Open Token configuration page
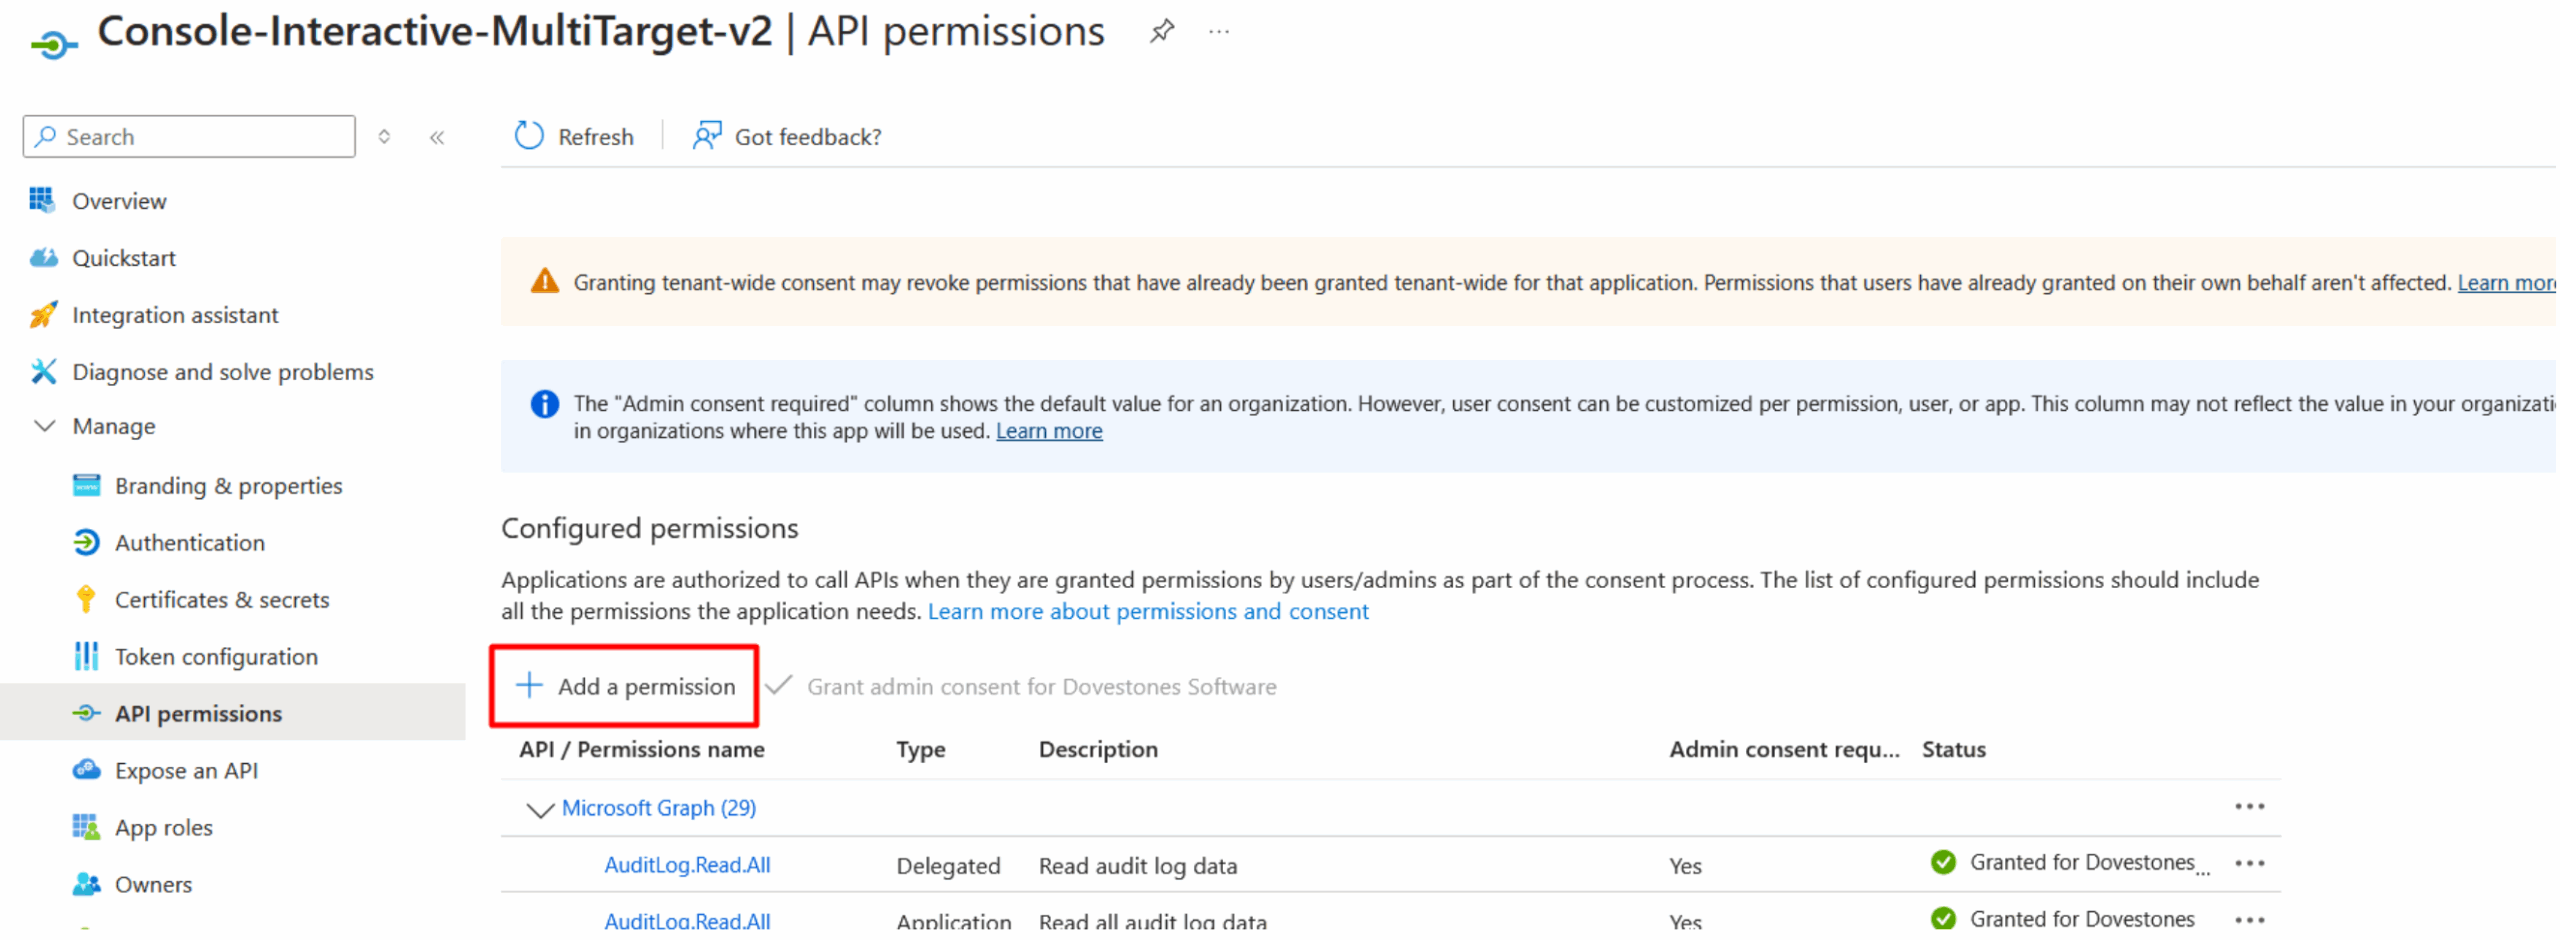The height and width of the screenshot is (940, 2560). pos(216,657)
